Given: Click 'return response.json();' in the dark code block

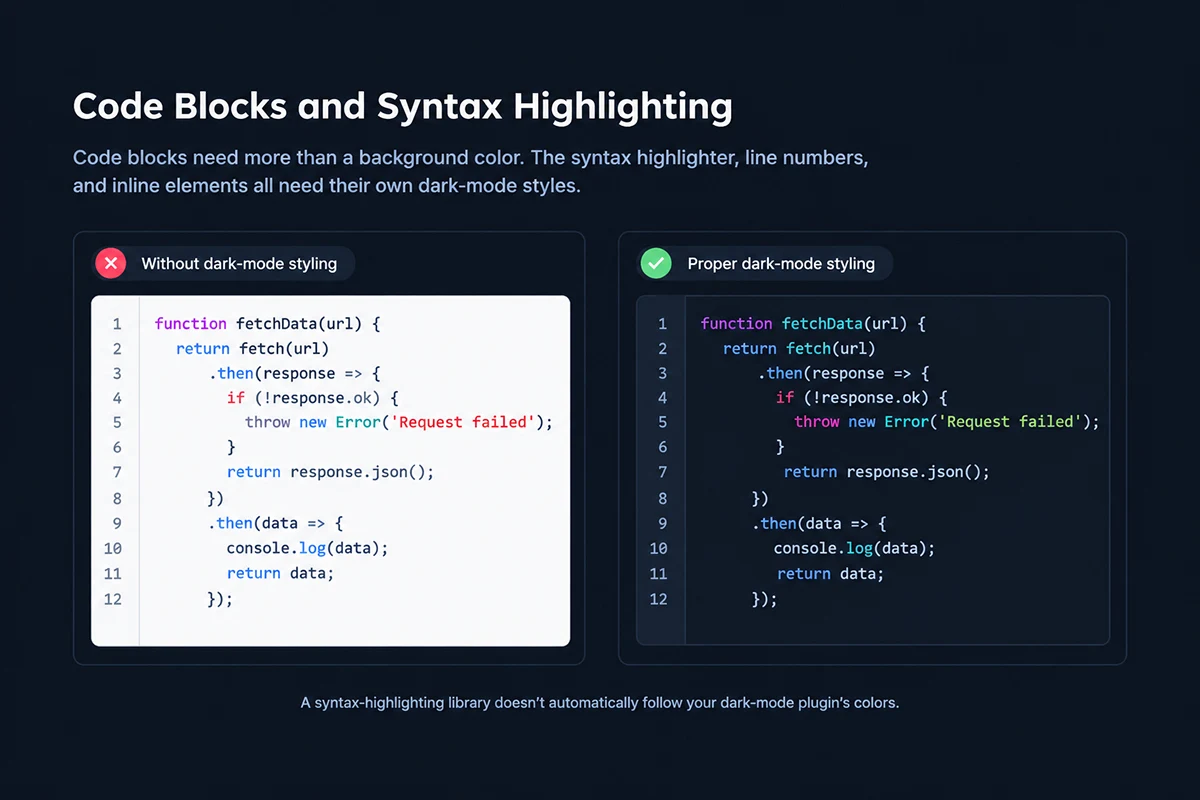Looking at the screenshot, I should (x=887, y=472).
